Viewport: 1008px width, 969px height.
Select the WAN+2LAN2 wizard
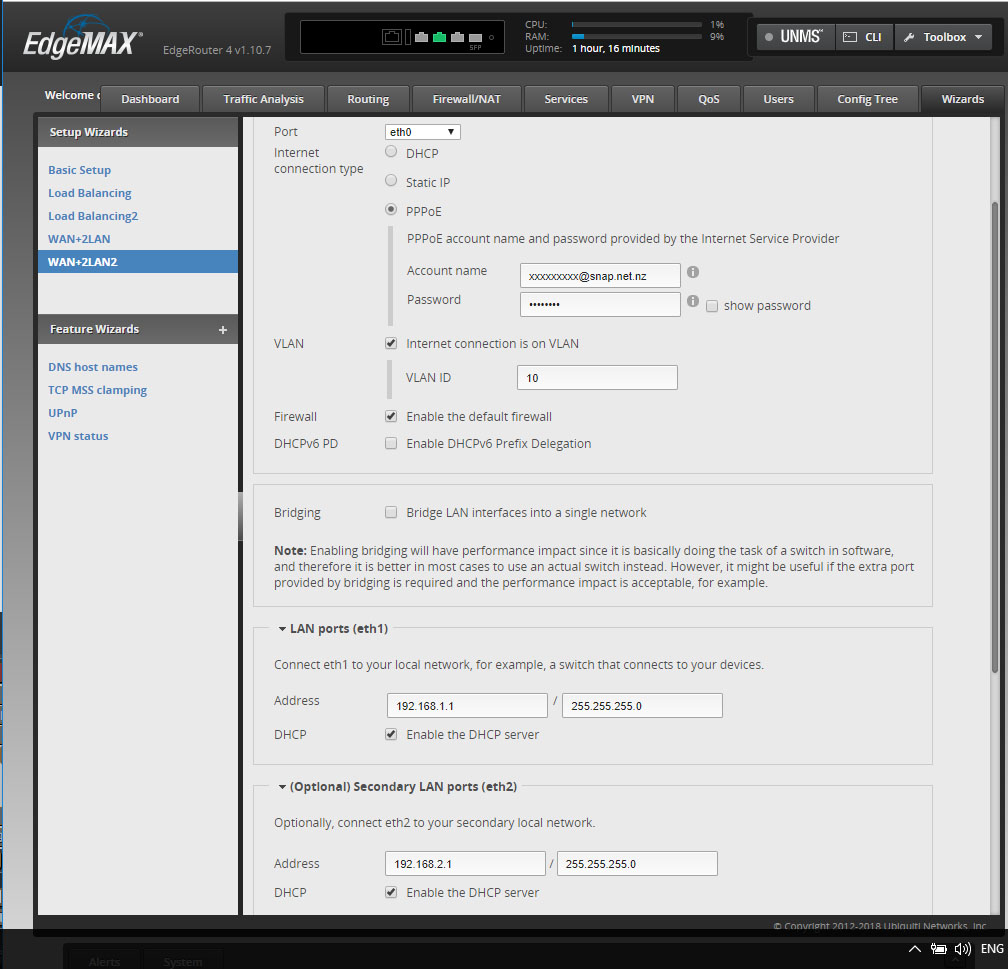click(138, 262)
